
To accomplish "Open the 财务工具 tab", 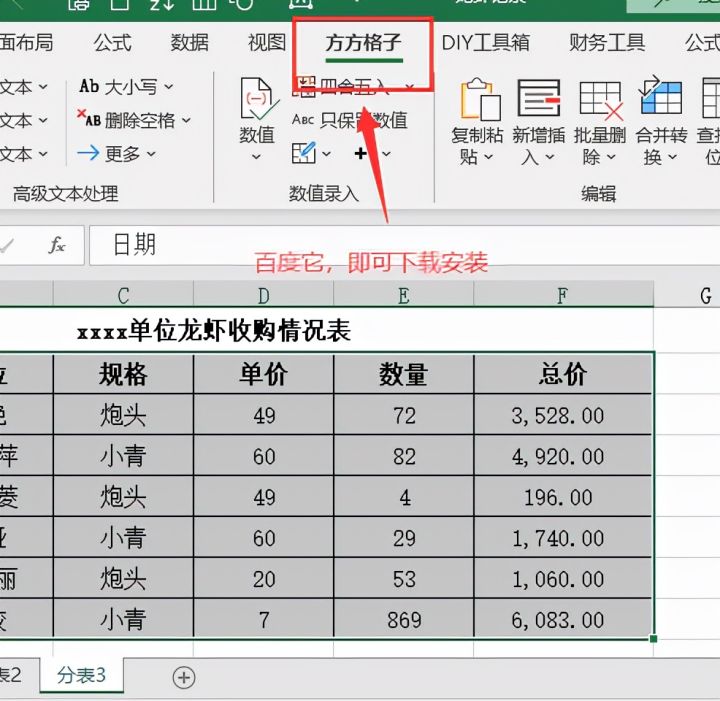I will (x=607, y=43).
